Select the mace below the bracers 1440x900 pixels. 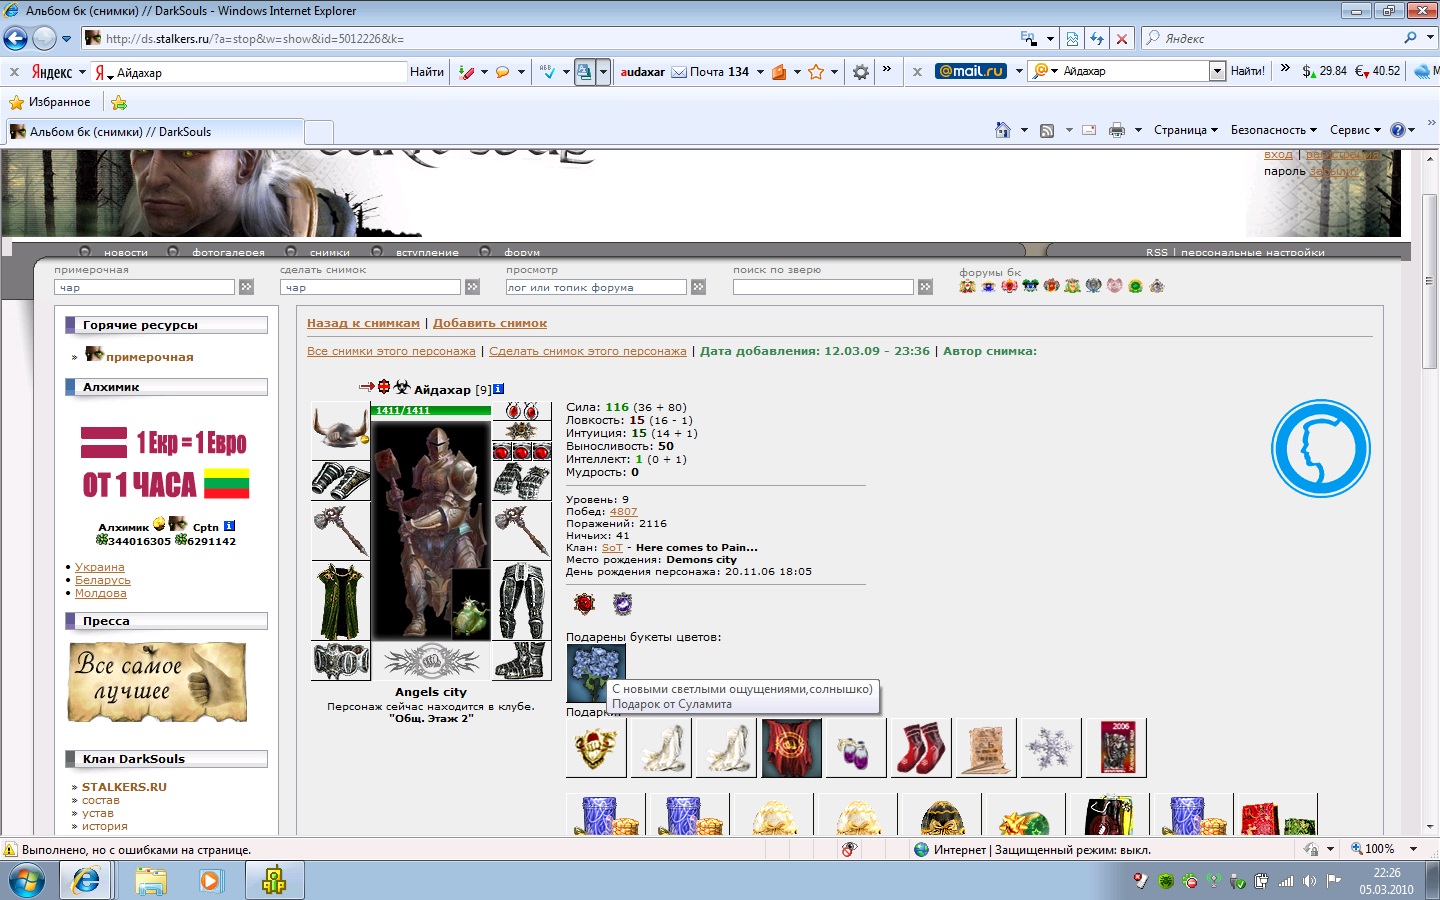pos(341,530)
